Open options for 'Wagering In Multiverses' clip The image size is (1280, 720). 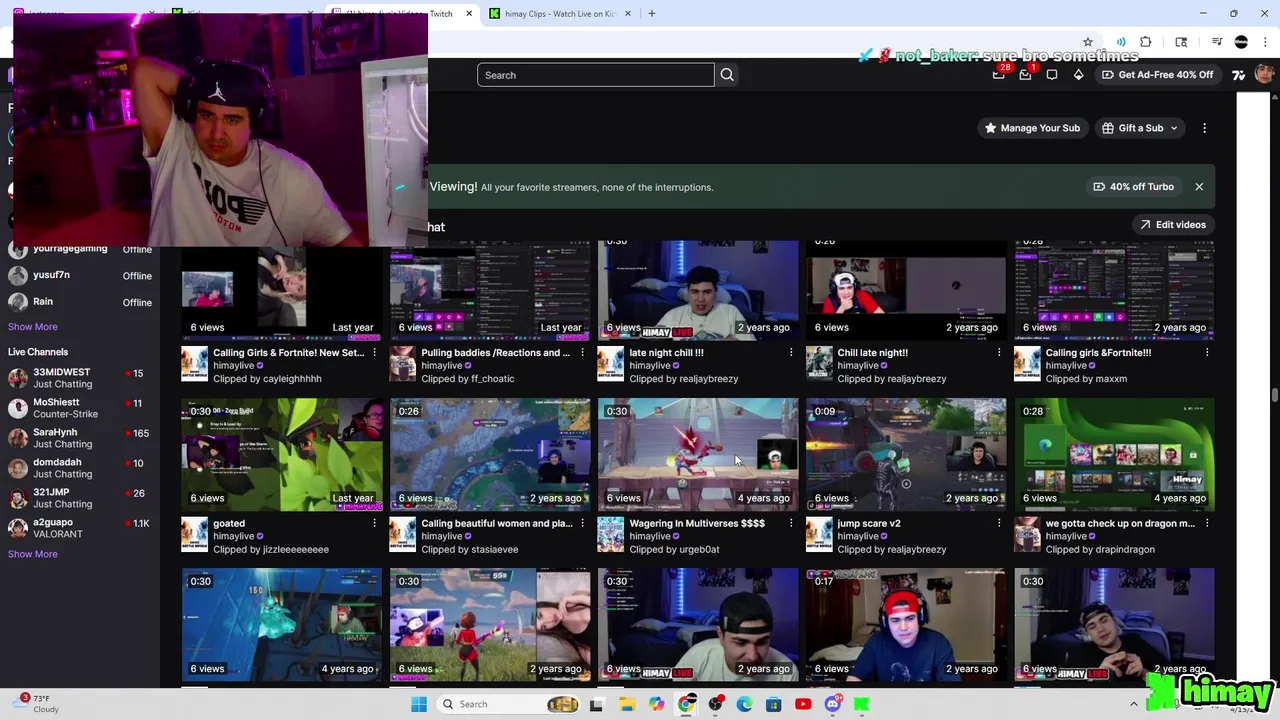791,523
